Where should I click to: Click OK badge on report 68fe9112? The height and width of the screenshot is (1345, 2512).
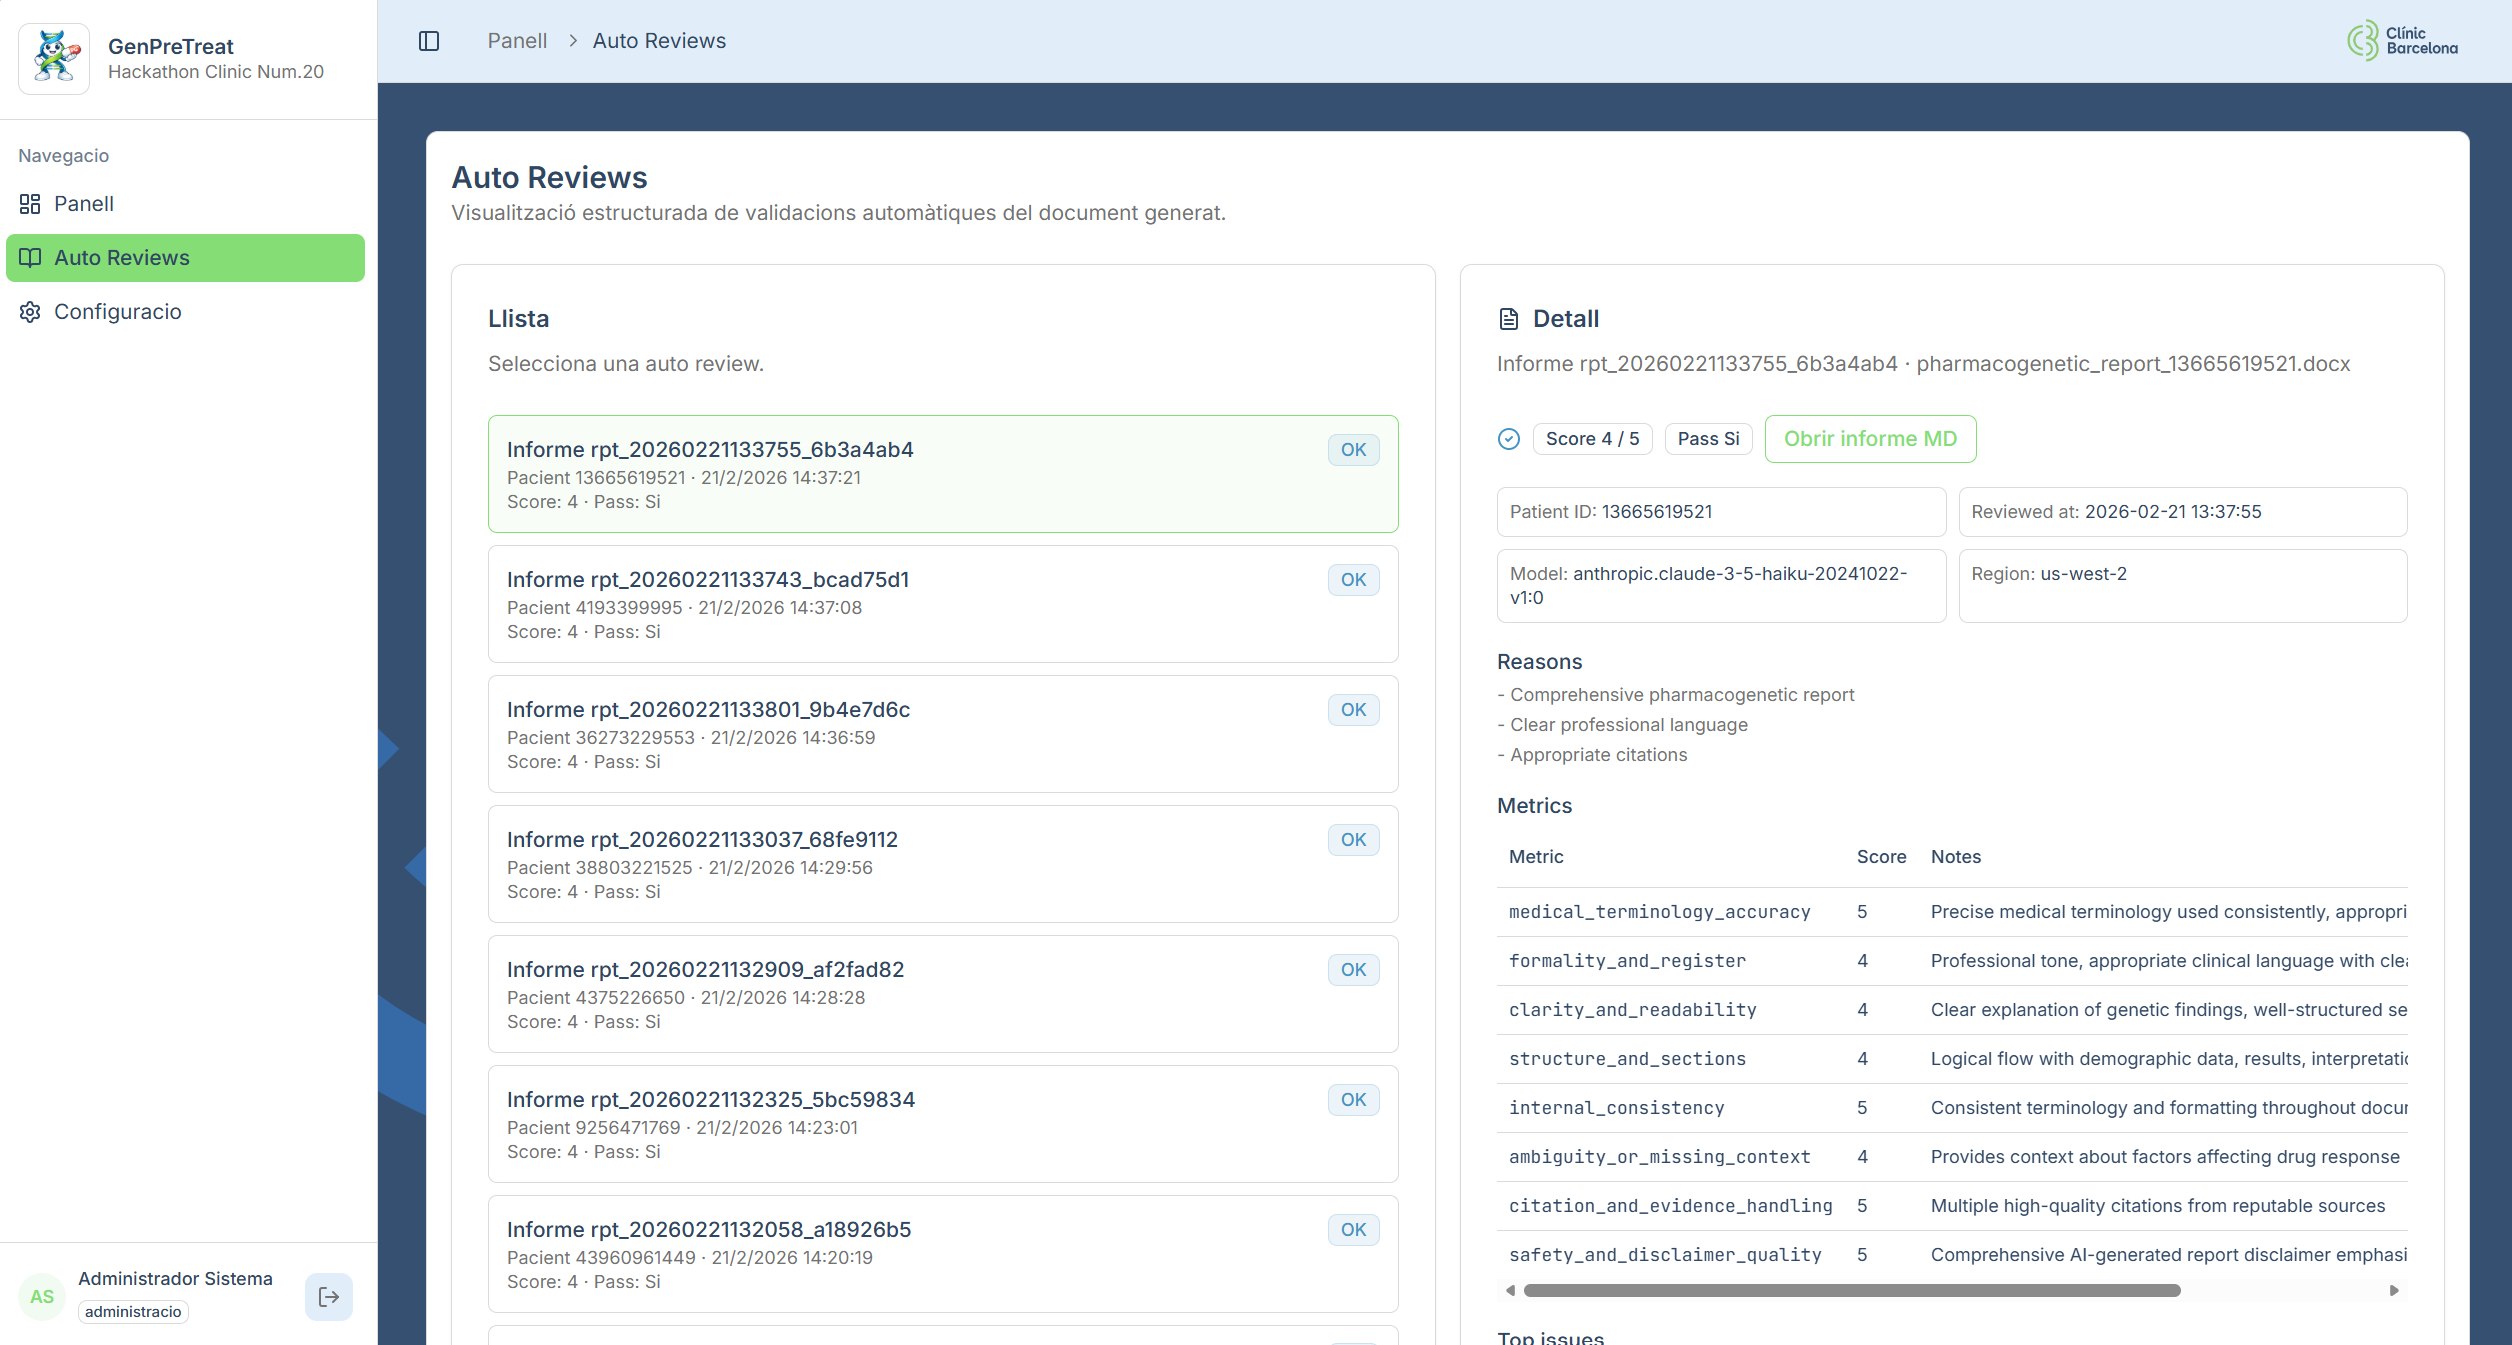(x=1353, y=840)
